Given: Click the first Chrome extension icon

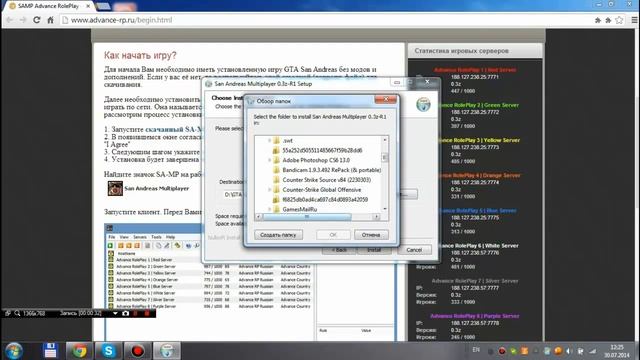Looking at the screenshot, I should (598, 20).
